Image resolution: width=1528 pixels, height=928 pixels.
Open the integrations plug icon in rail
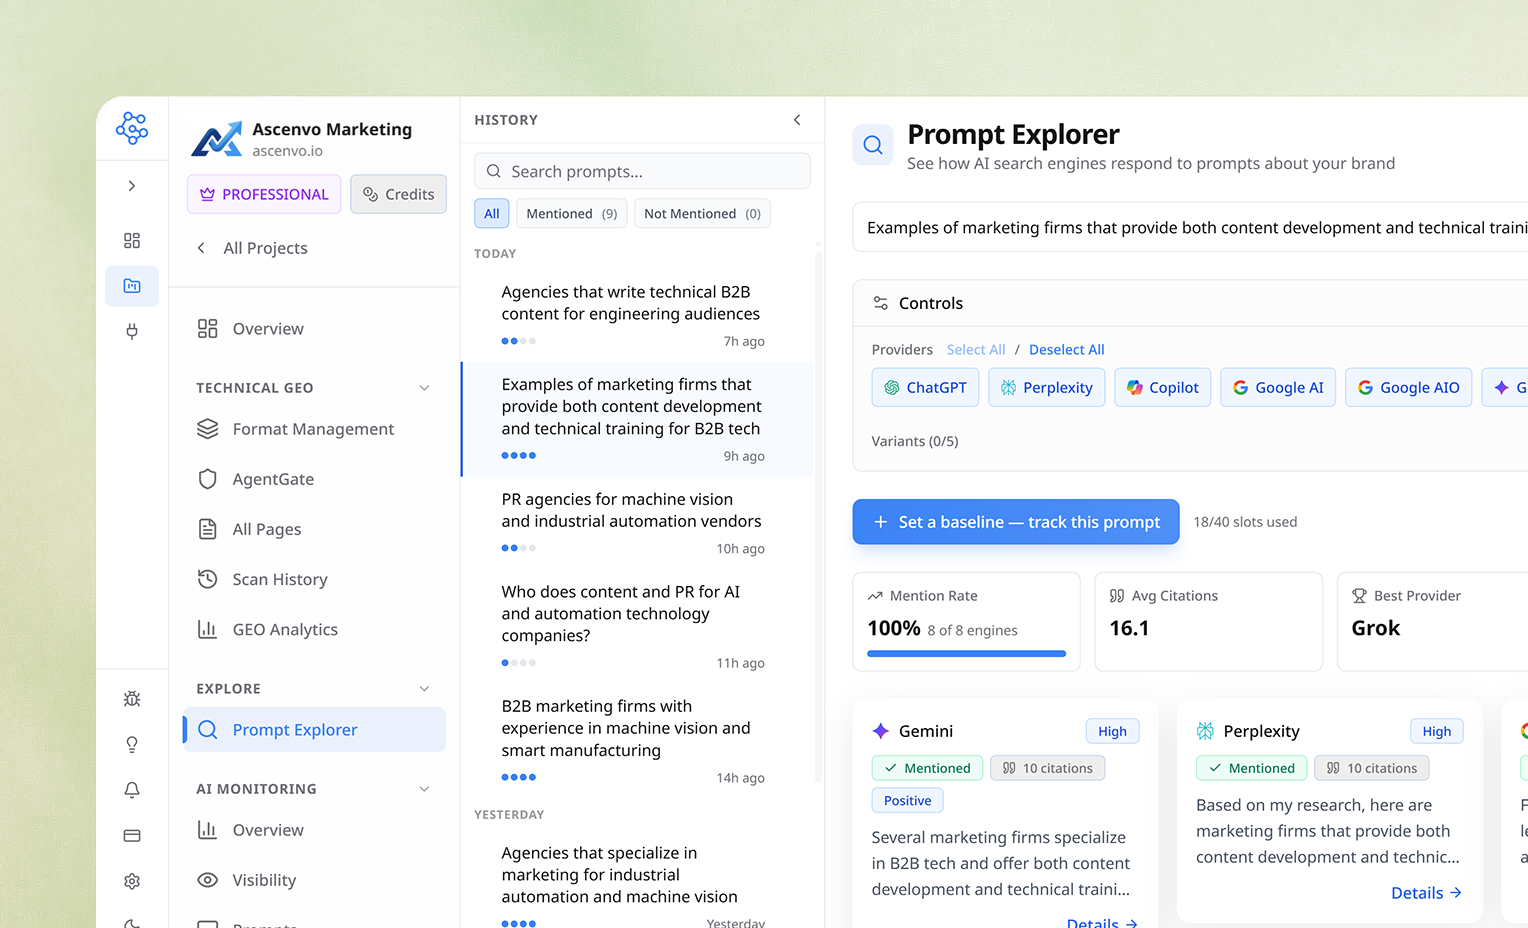click(x=132, y=332)
